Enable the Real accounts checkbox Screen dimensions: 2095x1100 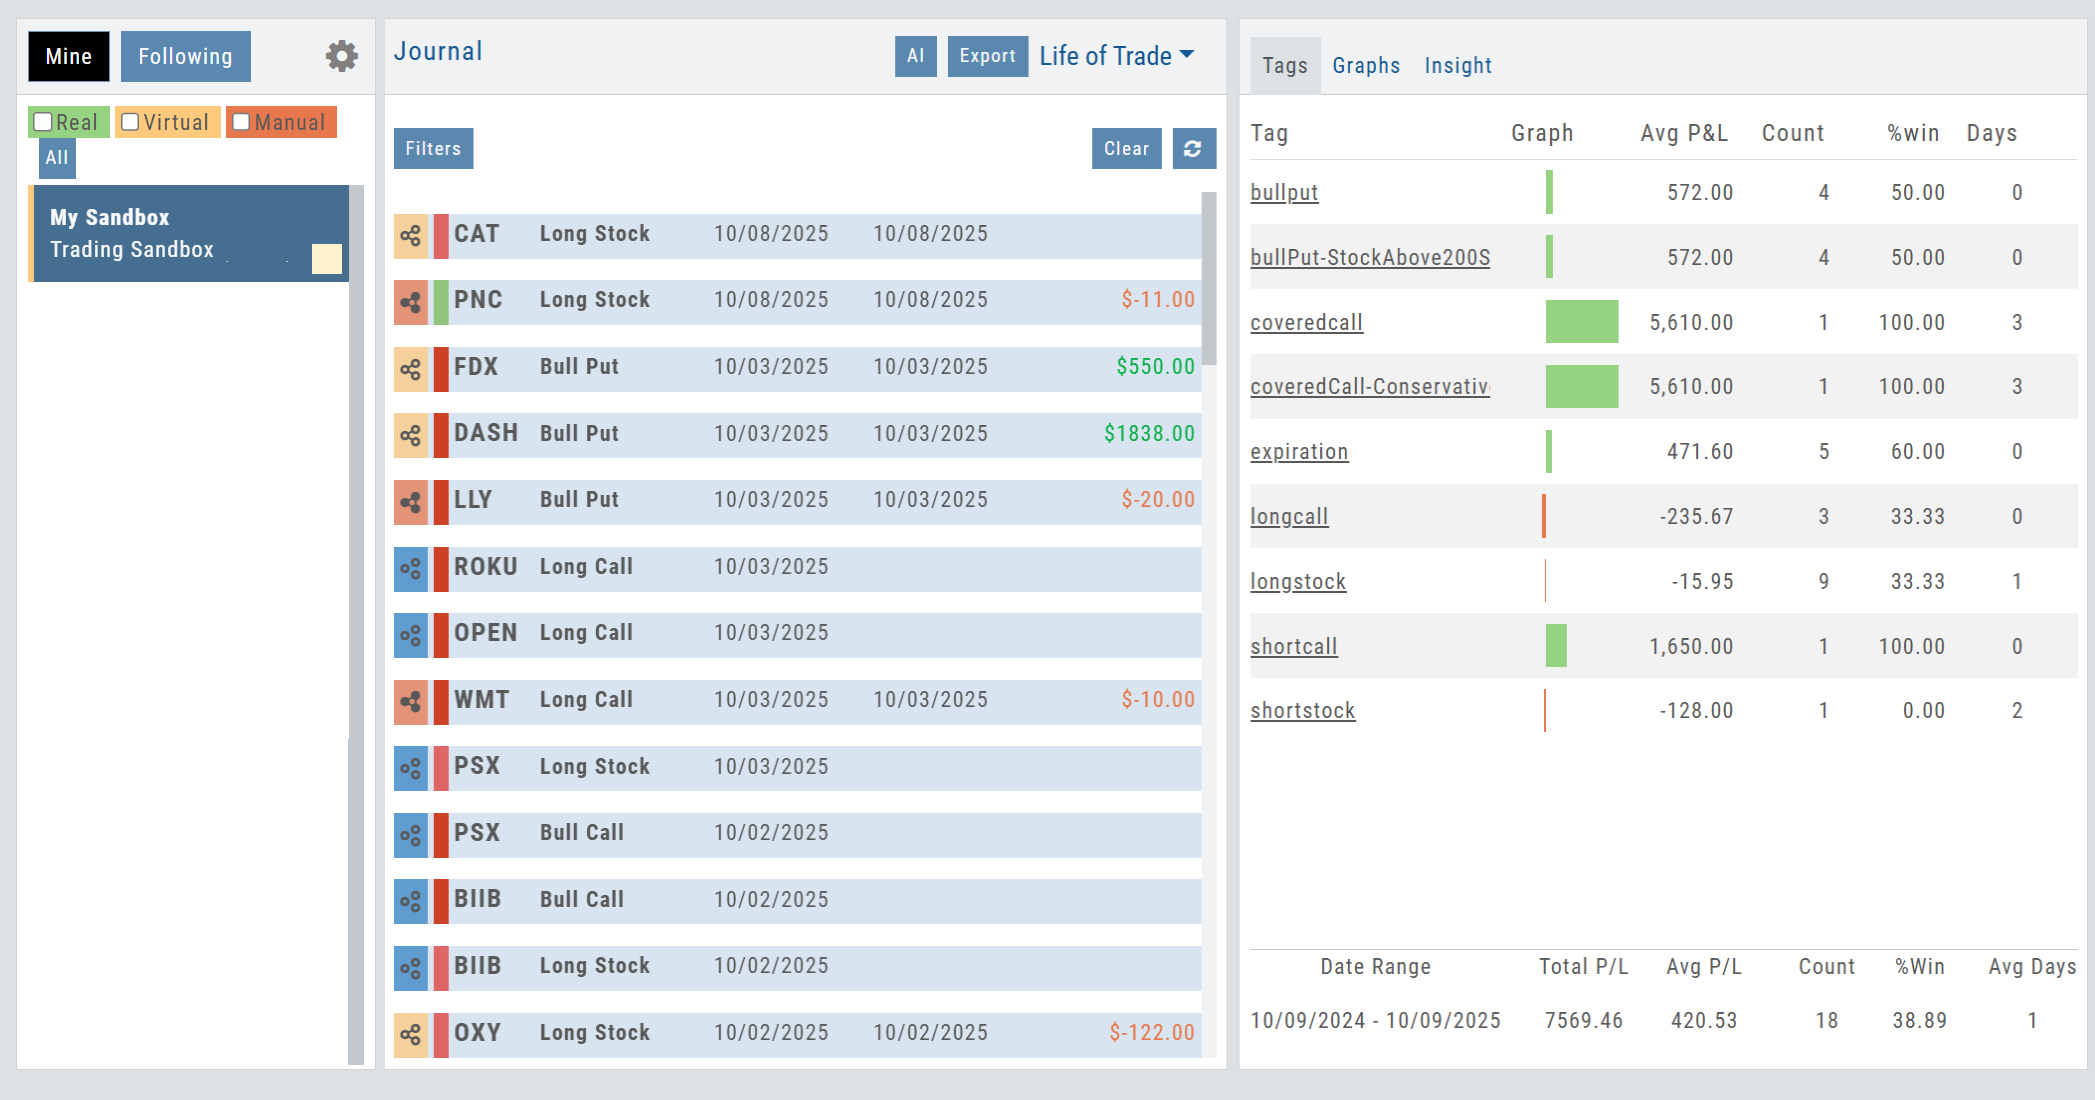43,122
